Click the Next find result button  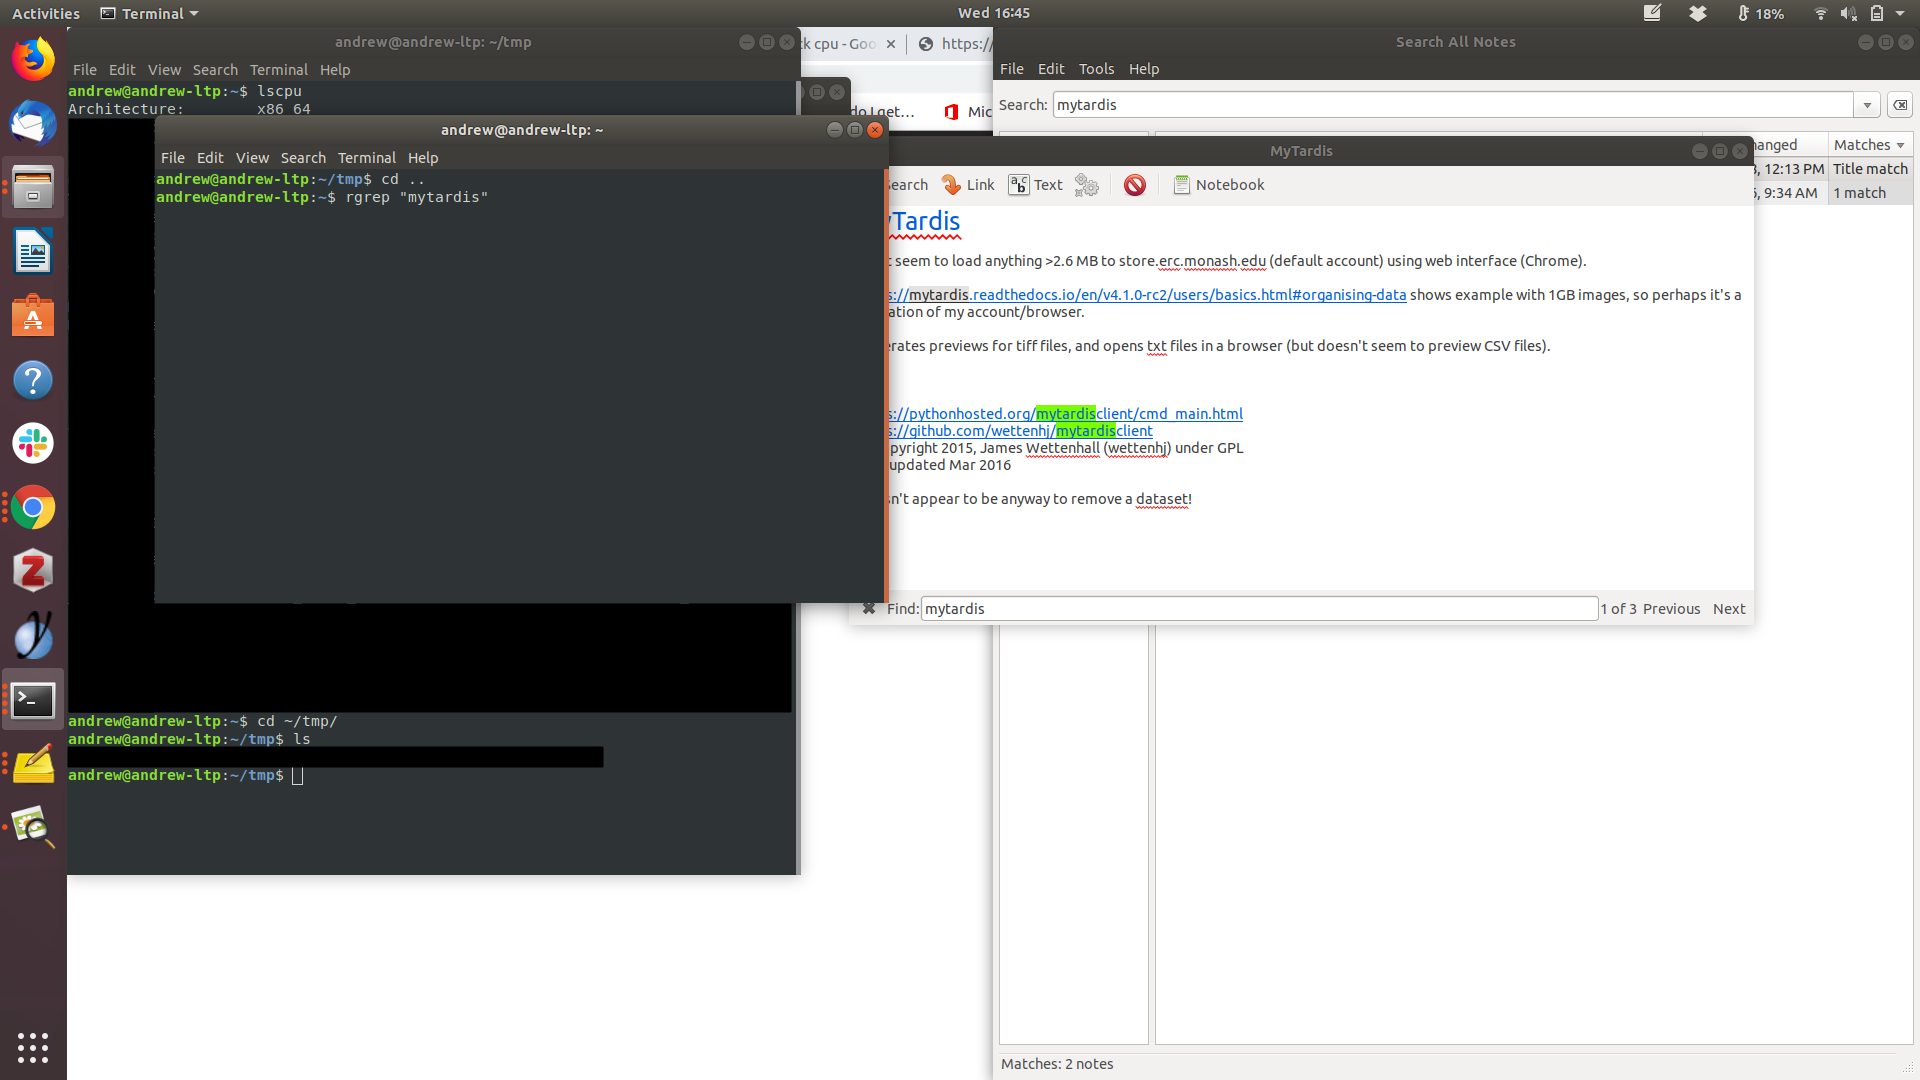click(1728, 609)
